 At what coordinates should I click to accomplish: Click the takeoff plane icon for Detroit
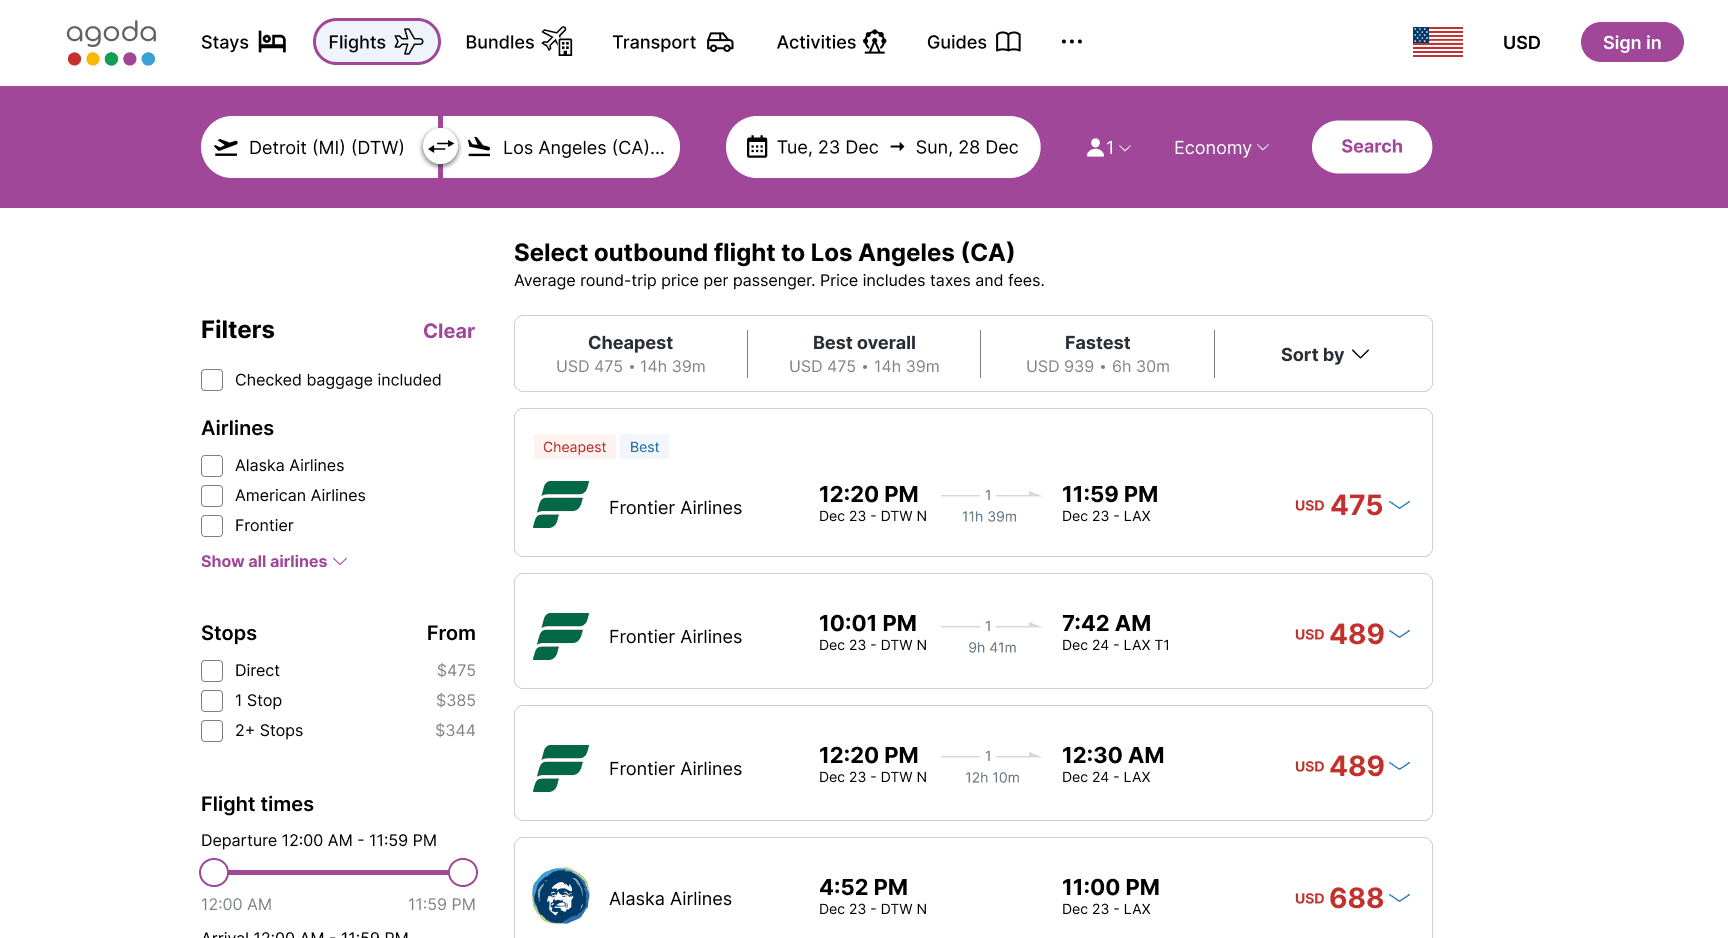click(x=227, y=147)
